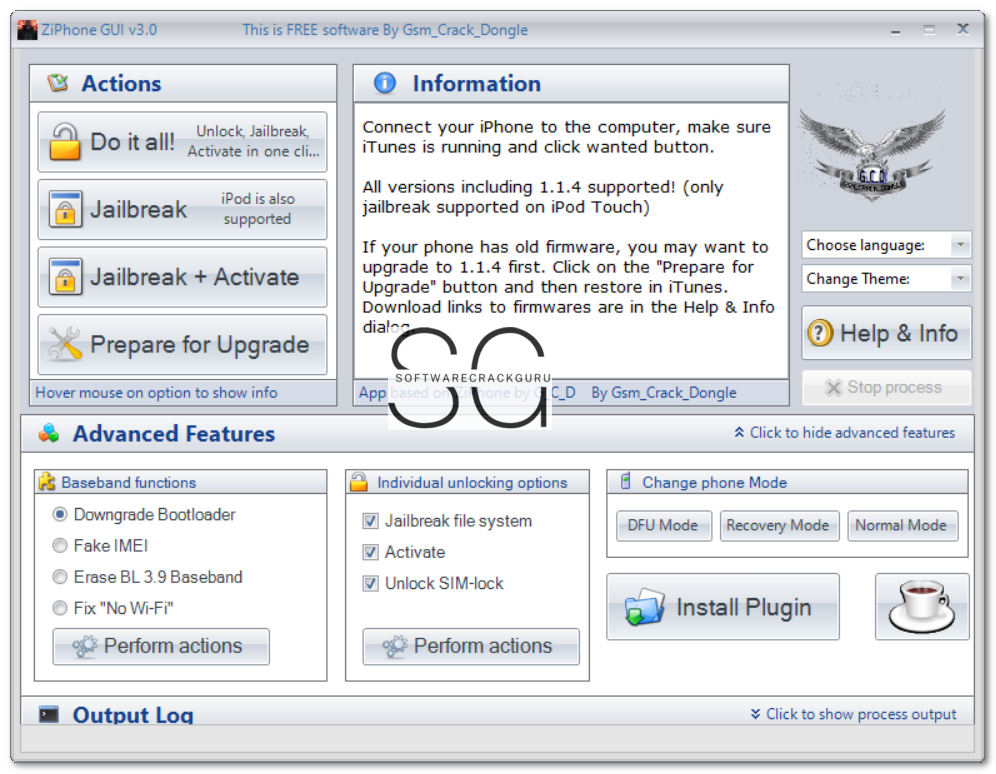Viewport: 996px width, 774px height.
Task: Click the Individual unlocking options padlock icon
Action: [359, 481]
